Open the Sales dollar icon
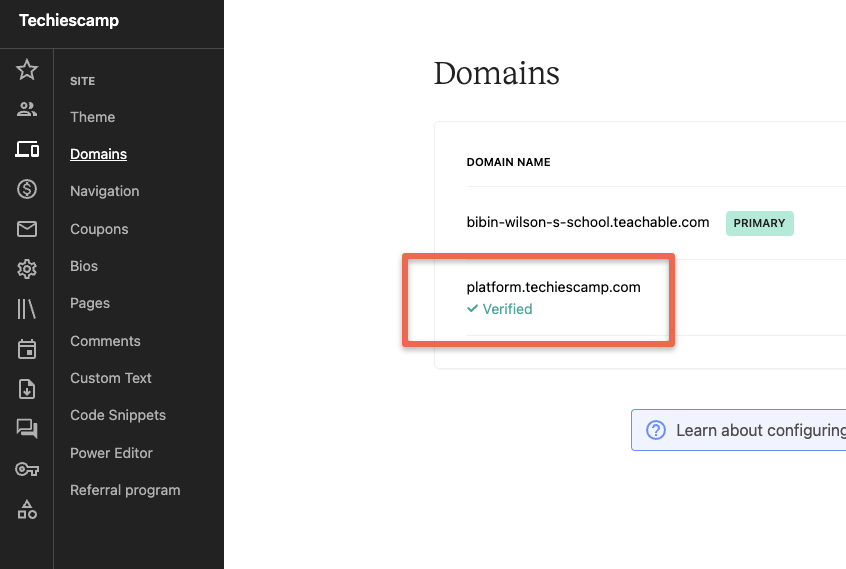This screenshot has width=846, height=569. tap(26, 189)
